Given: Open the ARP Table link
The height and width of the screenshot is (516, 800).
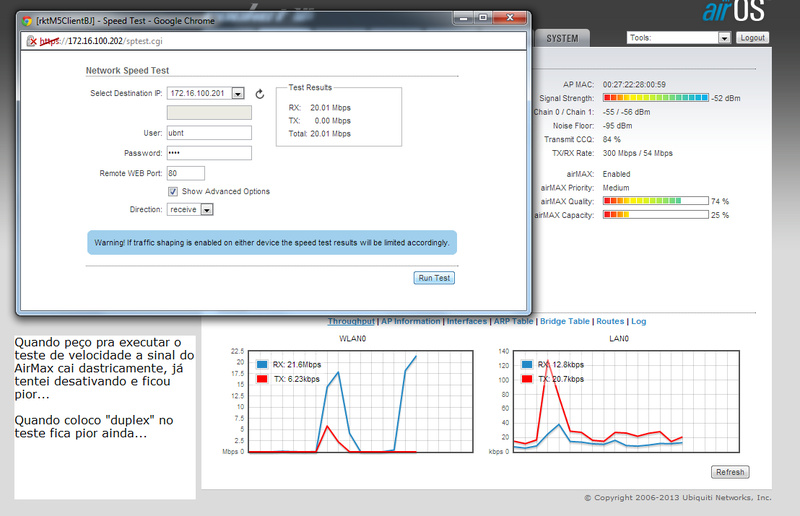Looking at the screenshot, I should coord(513,321).
